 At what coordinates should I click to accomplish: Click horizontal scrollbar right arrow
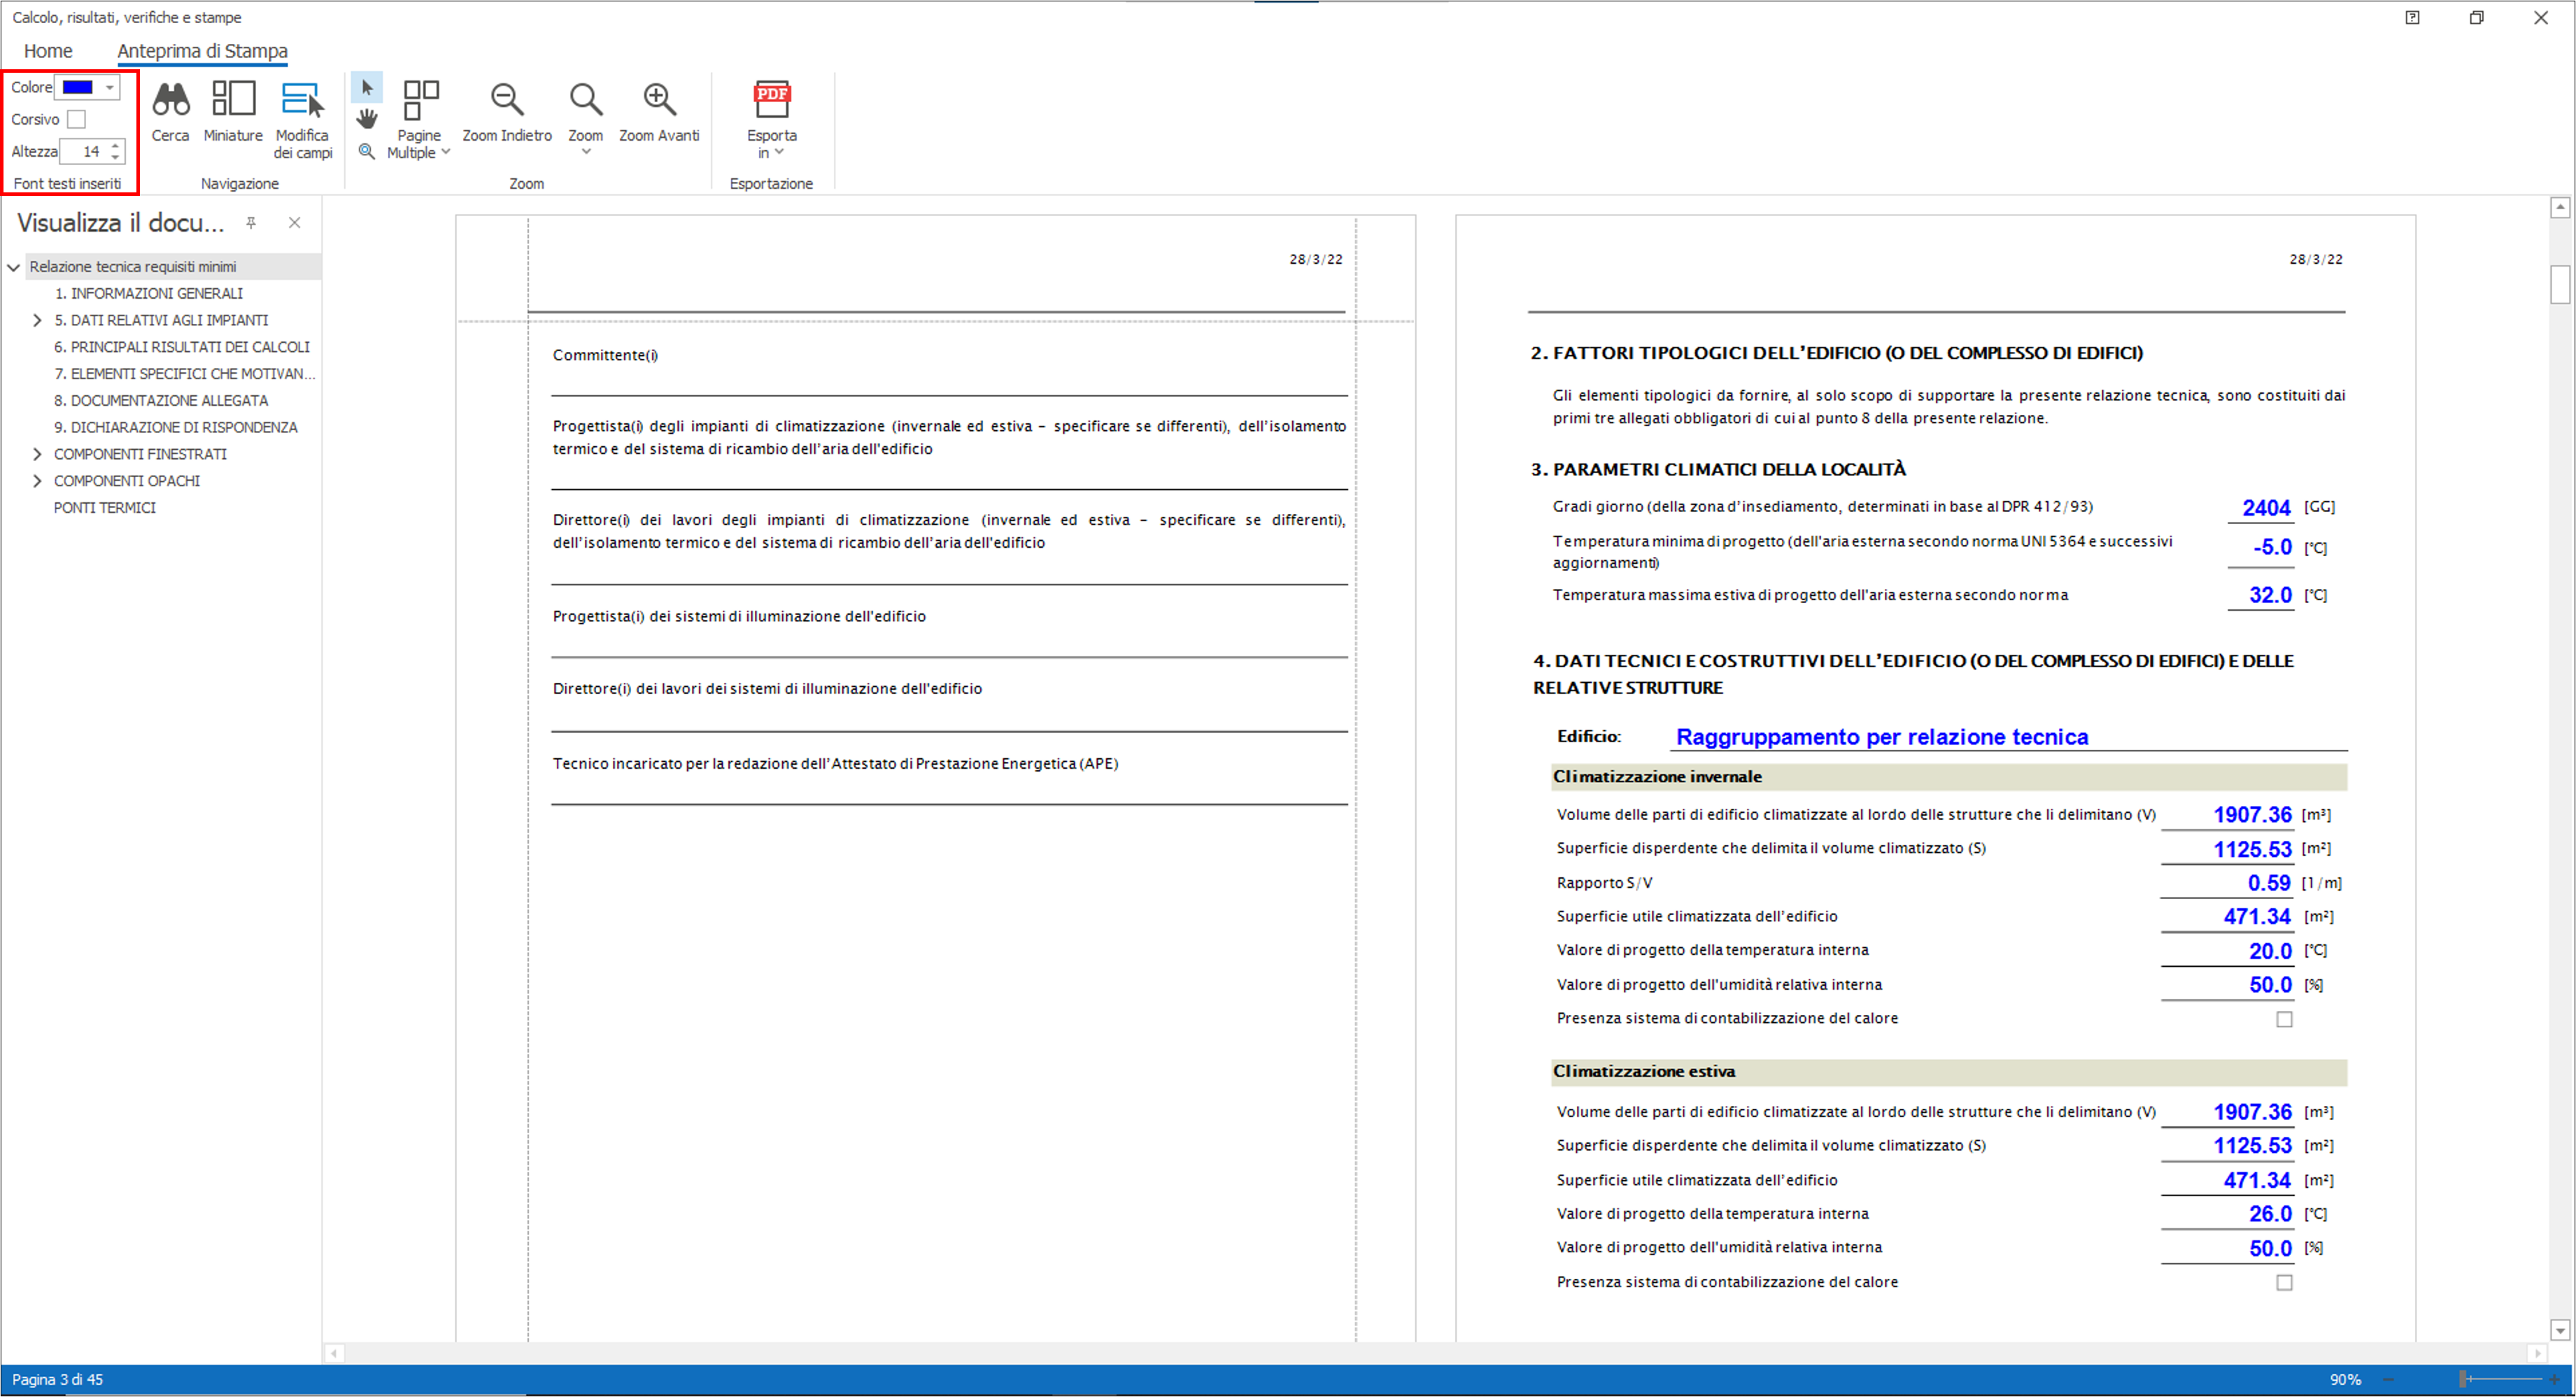[x=2537, y=1354]
